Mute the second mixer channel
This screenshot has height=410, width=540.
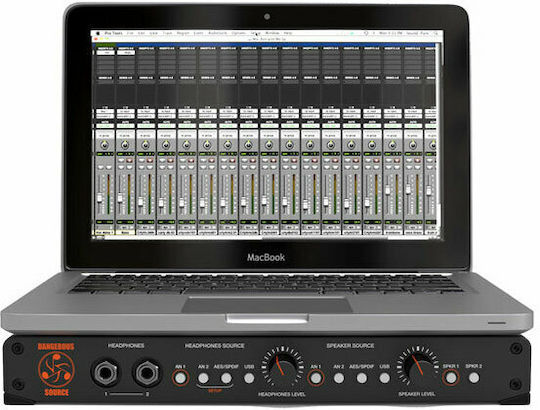click(x=129, y=167)
